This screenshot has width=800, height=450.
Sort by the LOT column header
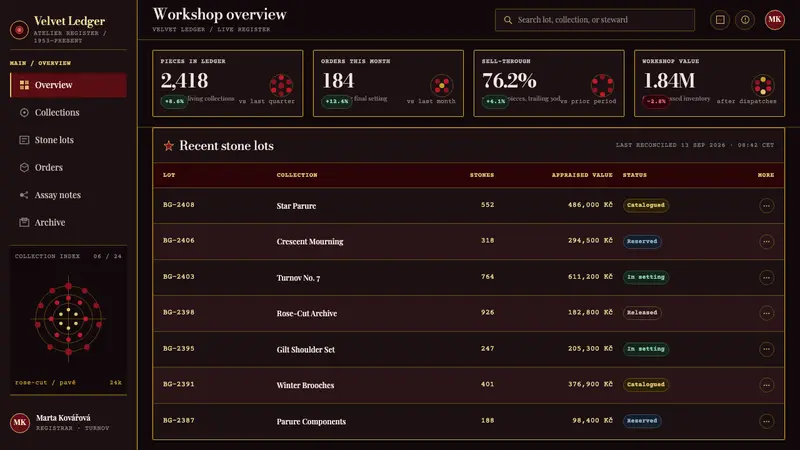(x=169, y=175)
